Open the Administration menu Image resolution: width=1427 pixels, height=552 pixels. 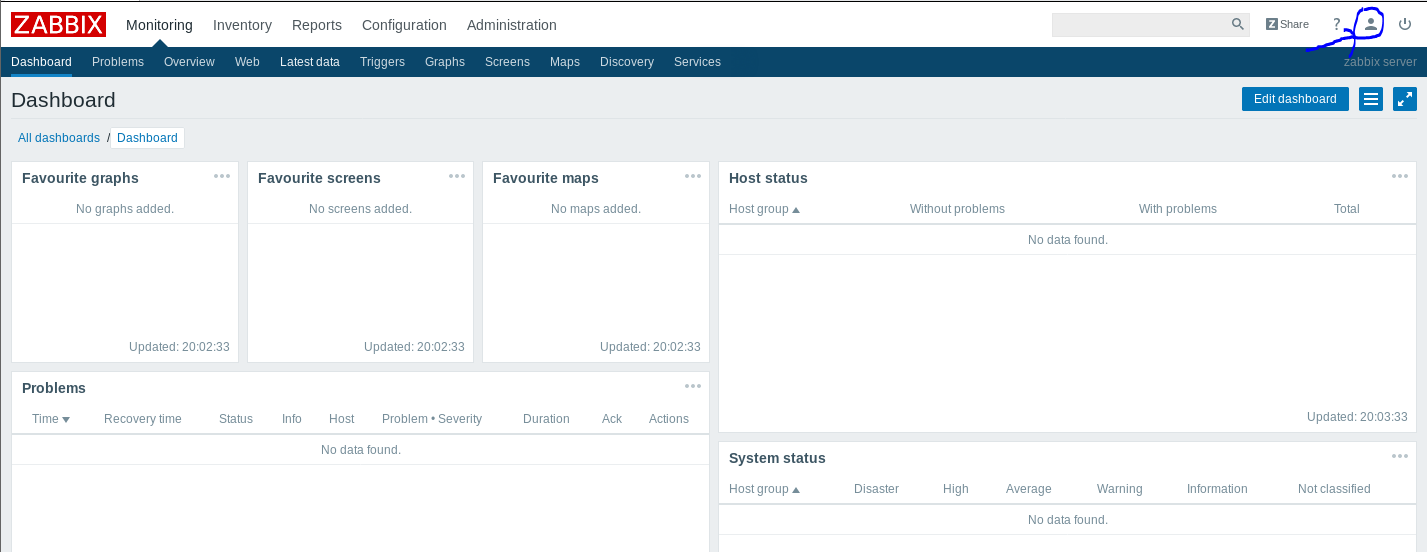512,25
